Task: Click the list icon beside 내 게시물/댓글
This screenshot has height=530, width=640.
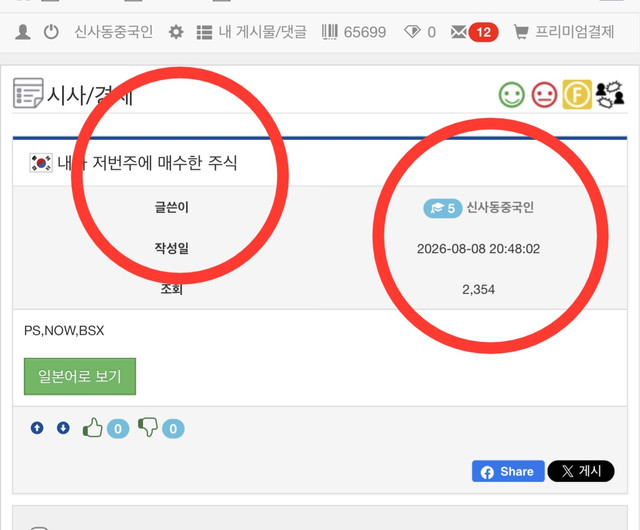Action: [204, 32]
